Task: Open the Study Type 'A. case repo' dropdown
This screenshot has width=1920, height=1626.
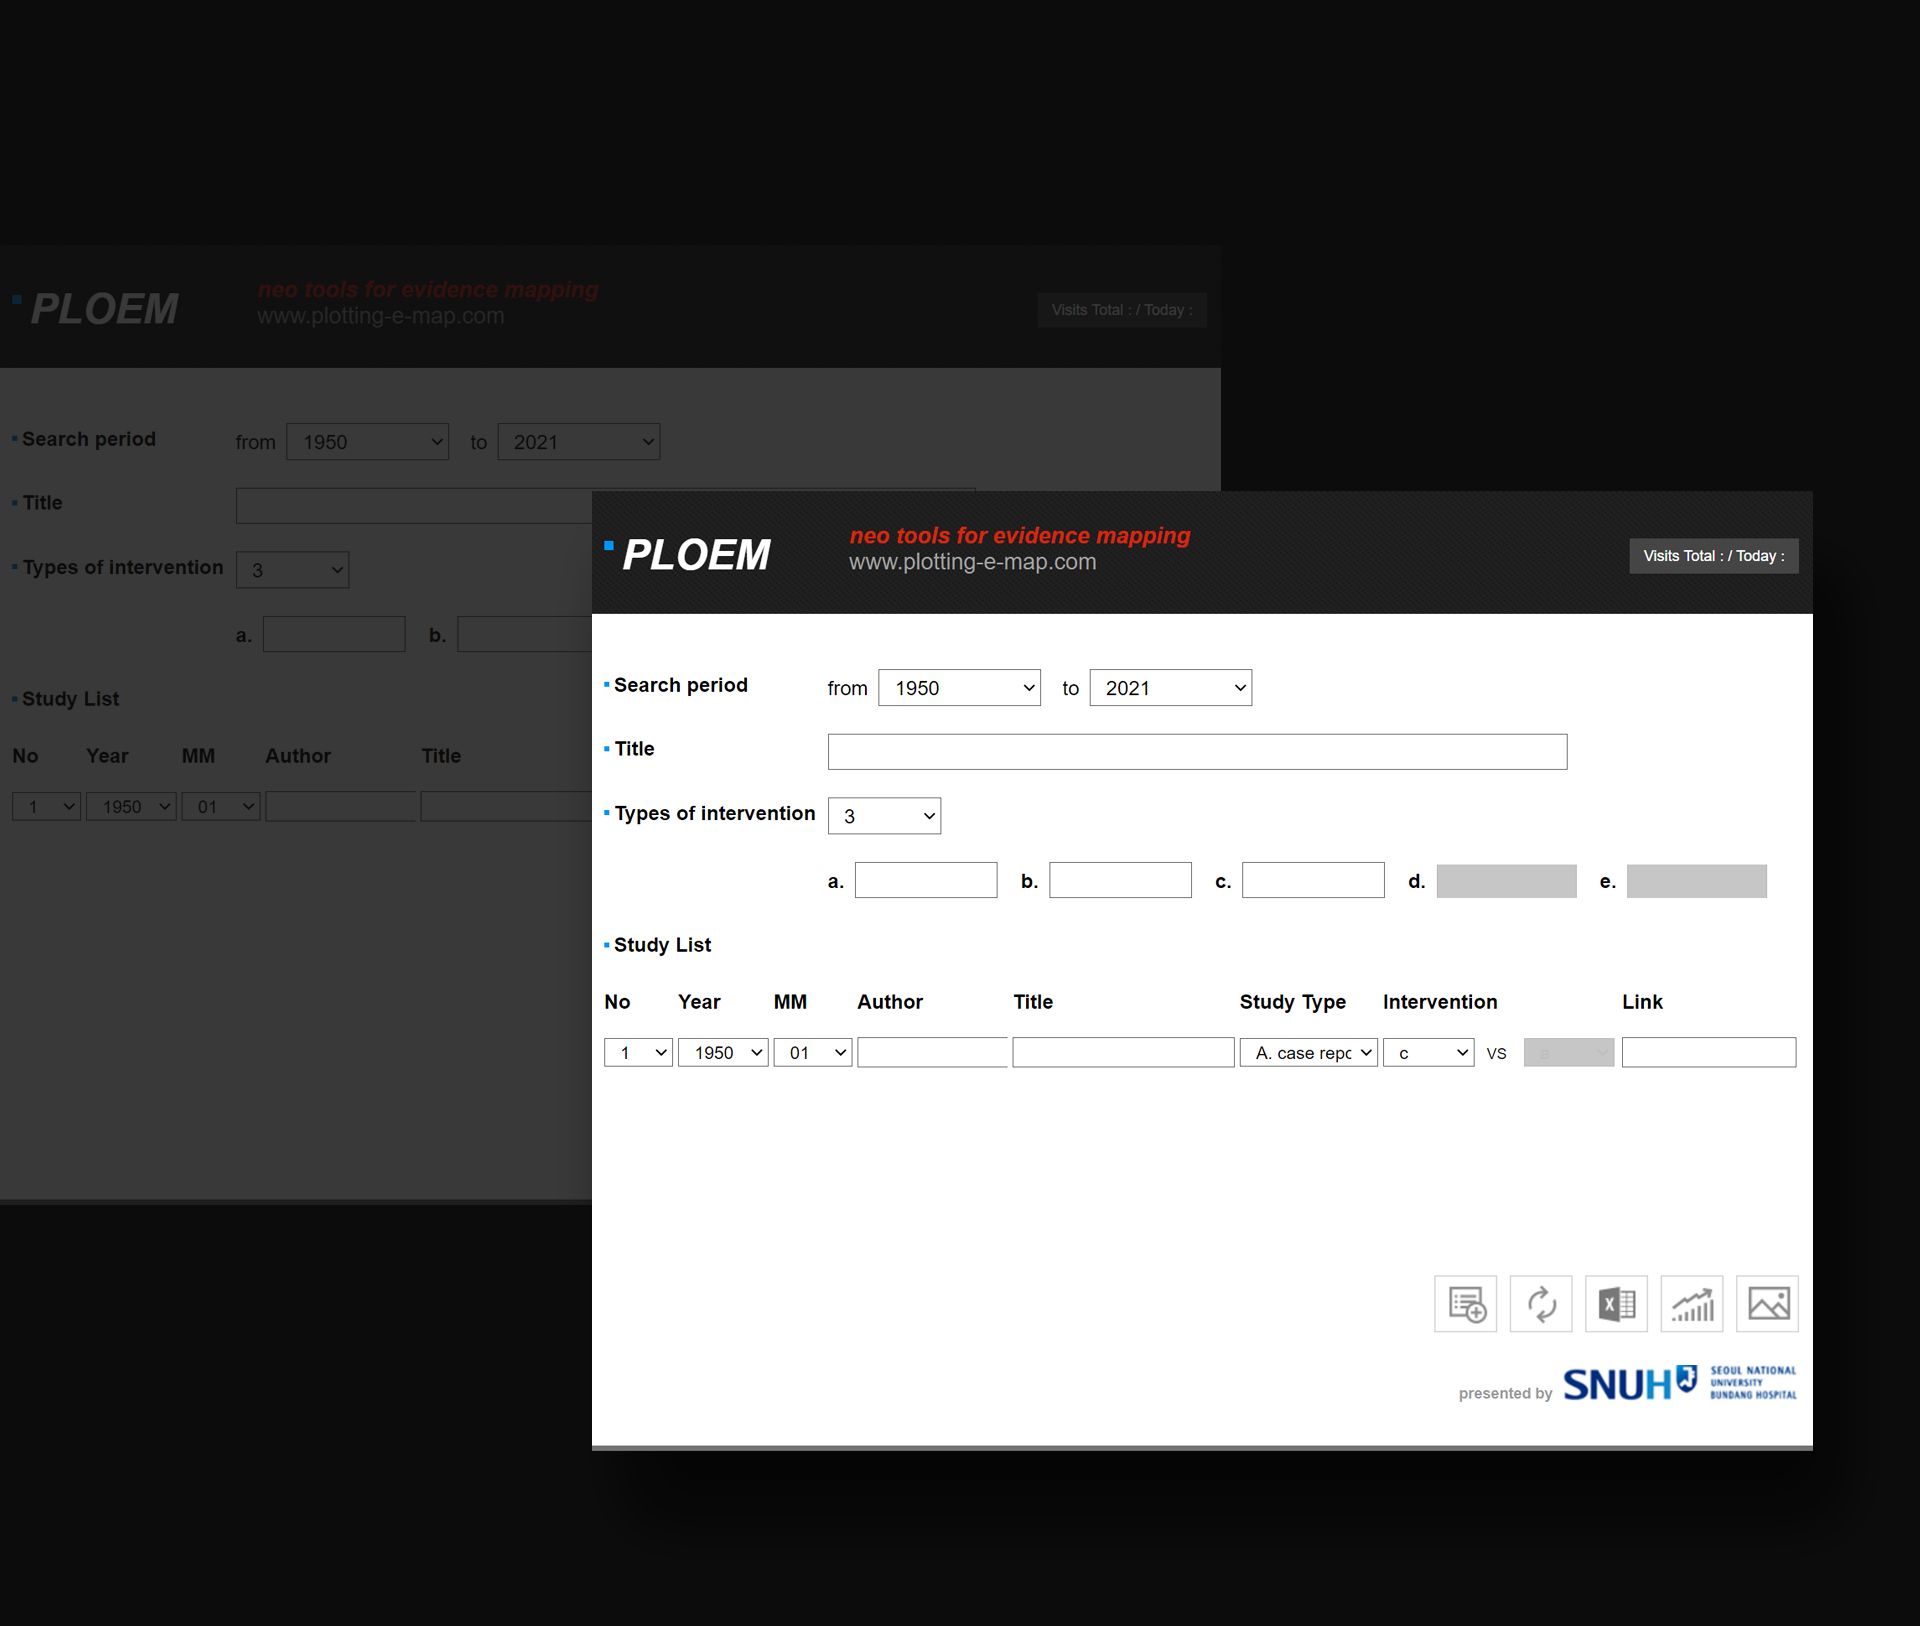Action: point(1309,1052)
